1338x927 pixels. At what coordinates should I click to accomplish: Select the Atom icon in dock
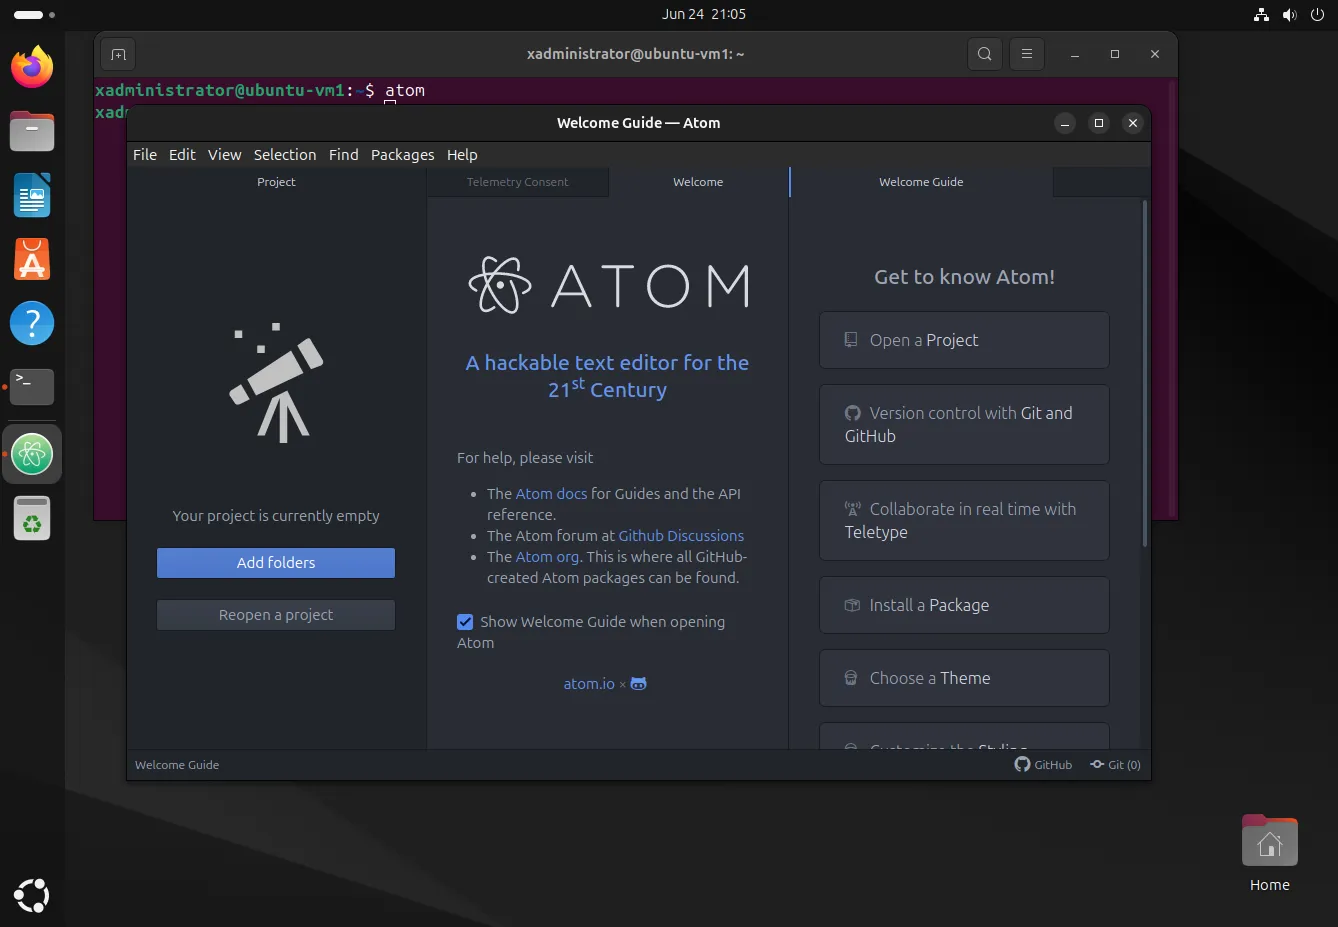(32, 454)
